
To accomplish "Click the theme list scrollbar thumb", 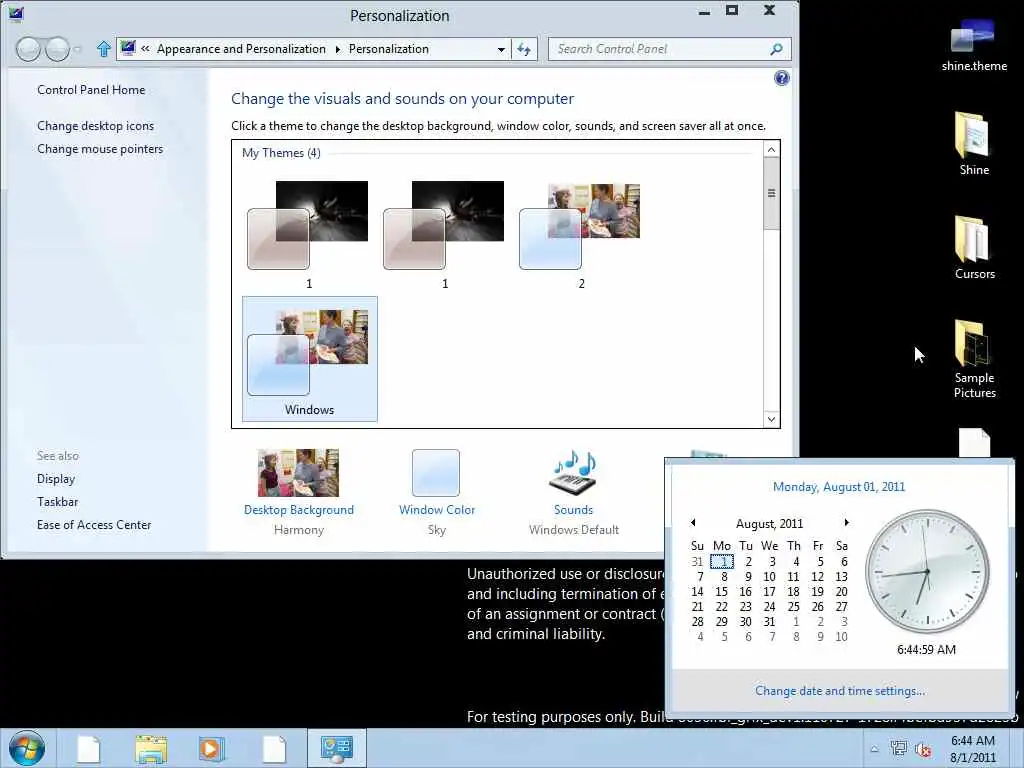I will (x=771, y=193).
